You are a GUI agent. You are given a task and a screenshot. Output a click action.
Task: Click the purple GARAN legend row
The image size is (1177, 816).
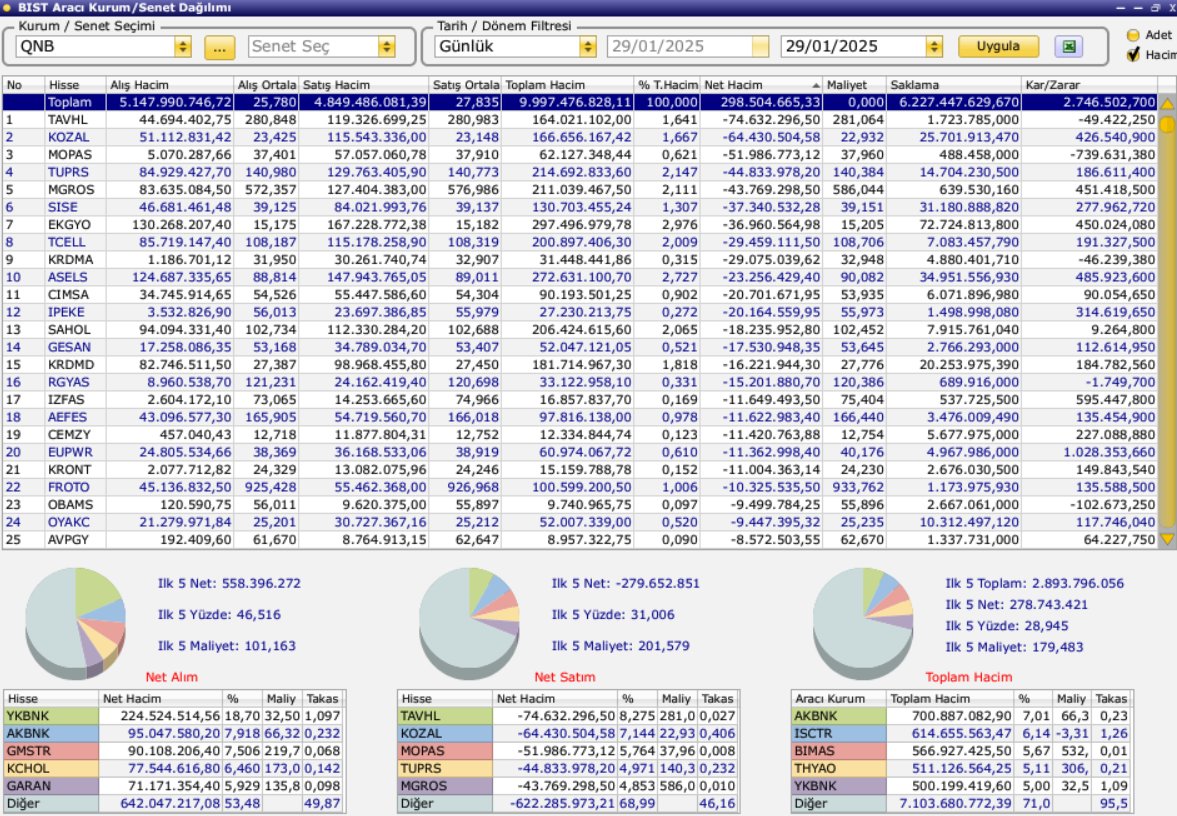click(173, 786)
